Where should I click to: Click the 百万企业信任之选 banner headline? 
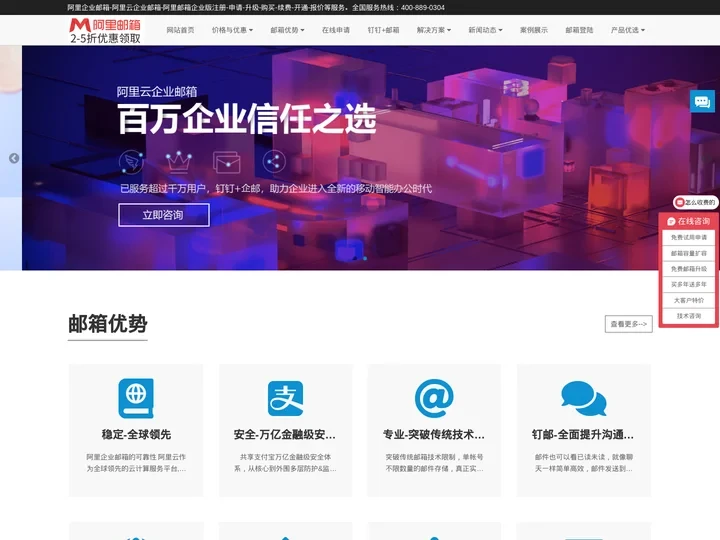point(247,118)
